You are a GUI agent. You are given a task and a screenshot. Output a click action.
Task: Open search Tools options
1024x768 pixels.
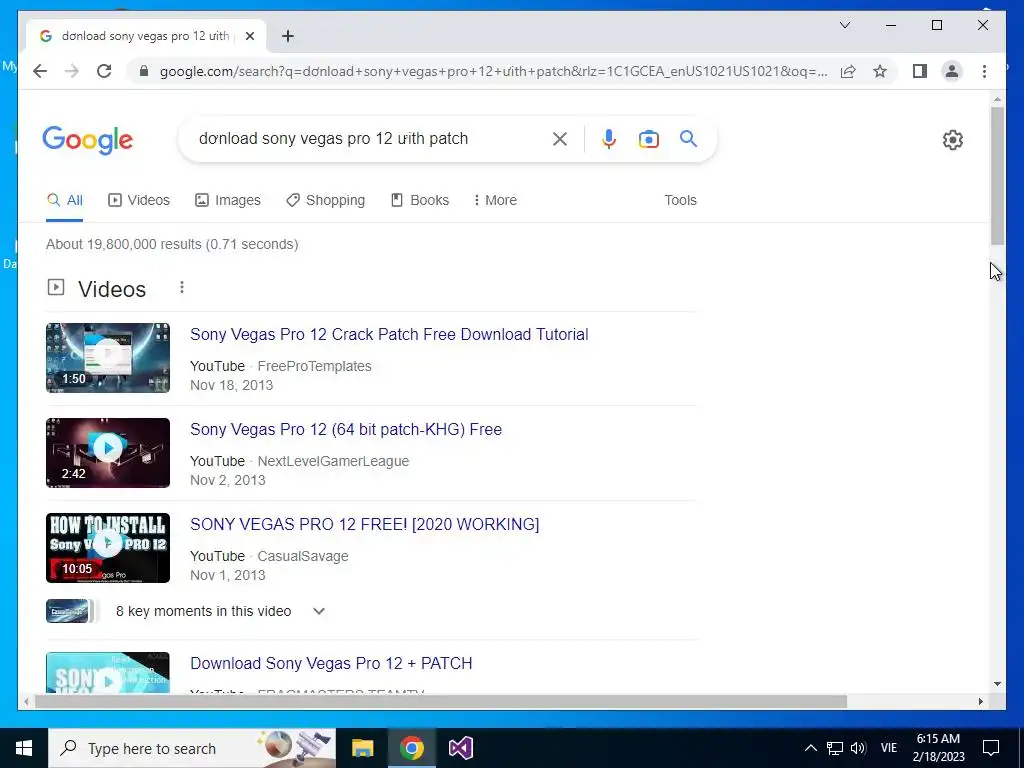(x=680, y=200)
